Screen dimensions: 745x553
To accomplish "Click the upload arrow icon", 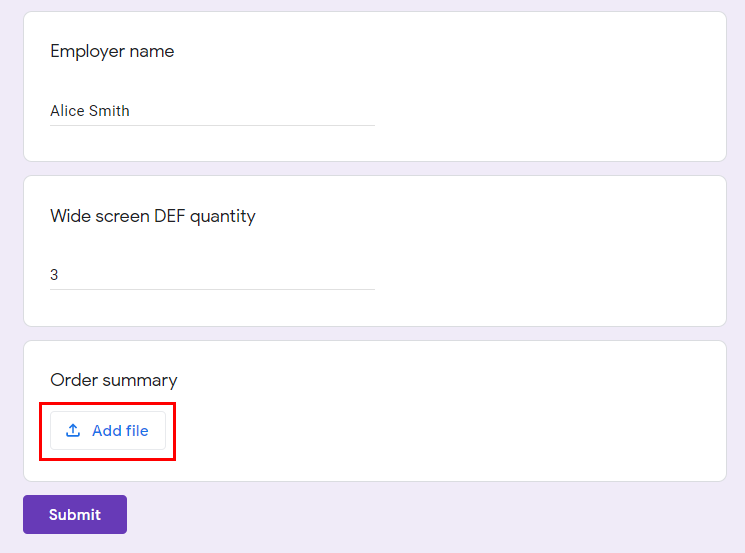I will tap(73, 430).
